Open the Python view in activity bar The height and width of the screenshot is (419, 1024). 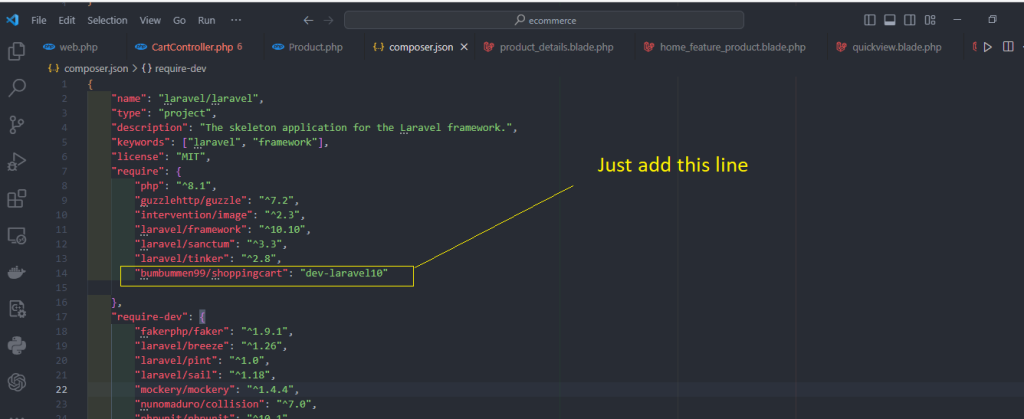point(16,344)
